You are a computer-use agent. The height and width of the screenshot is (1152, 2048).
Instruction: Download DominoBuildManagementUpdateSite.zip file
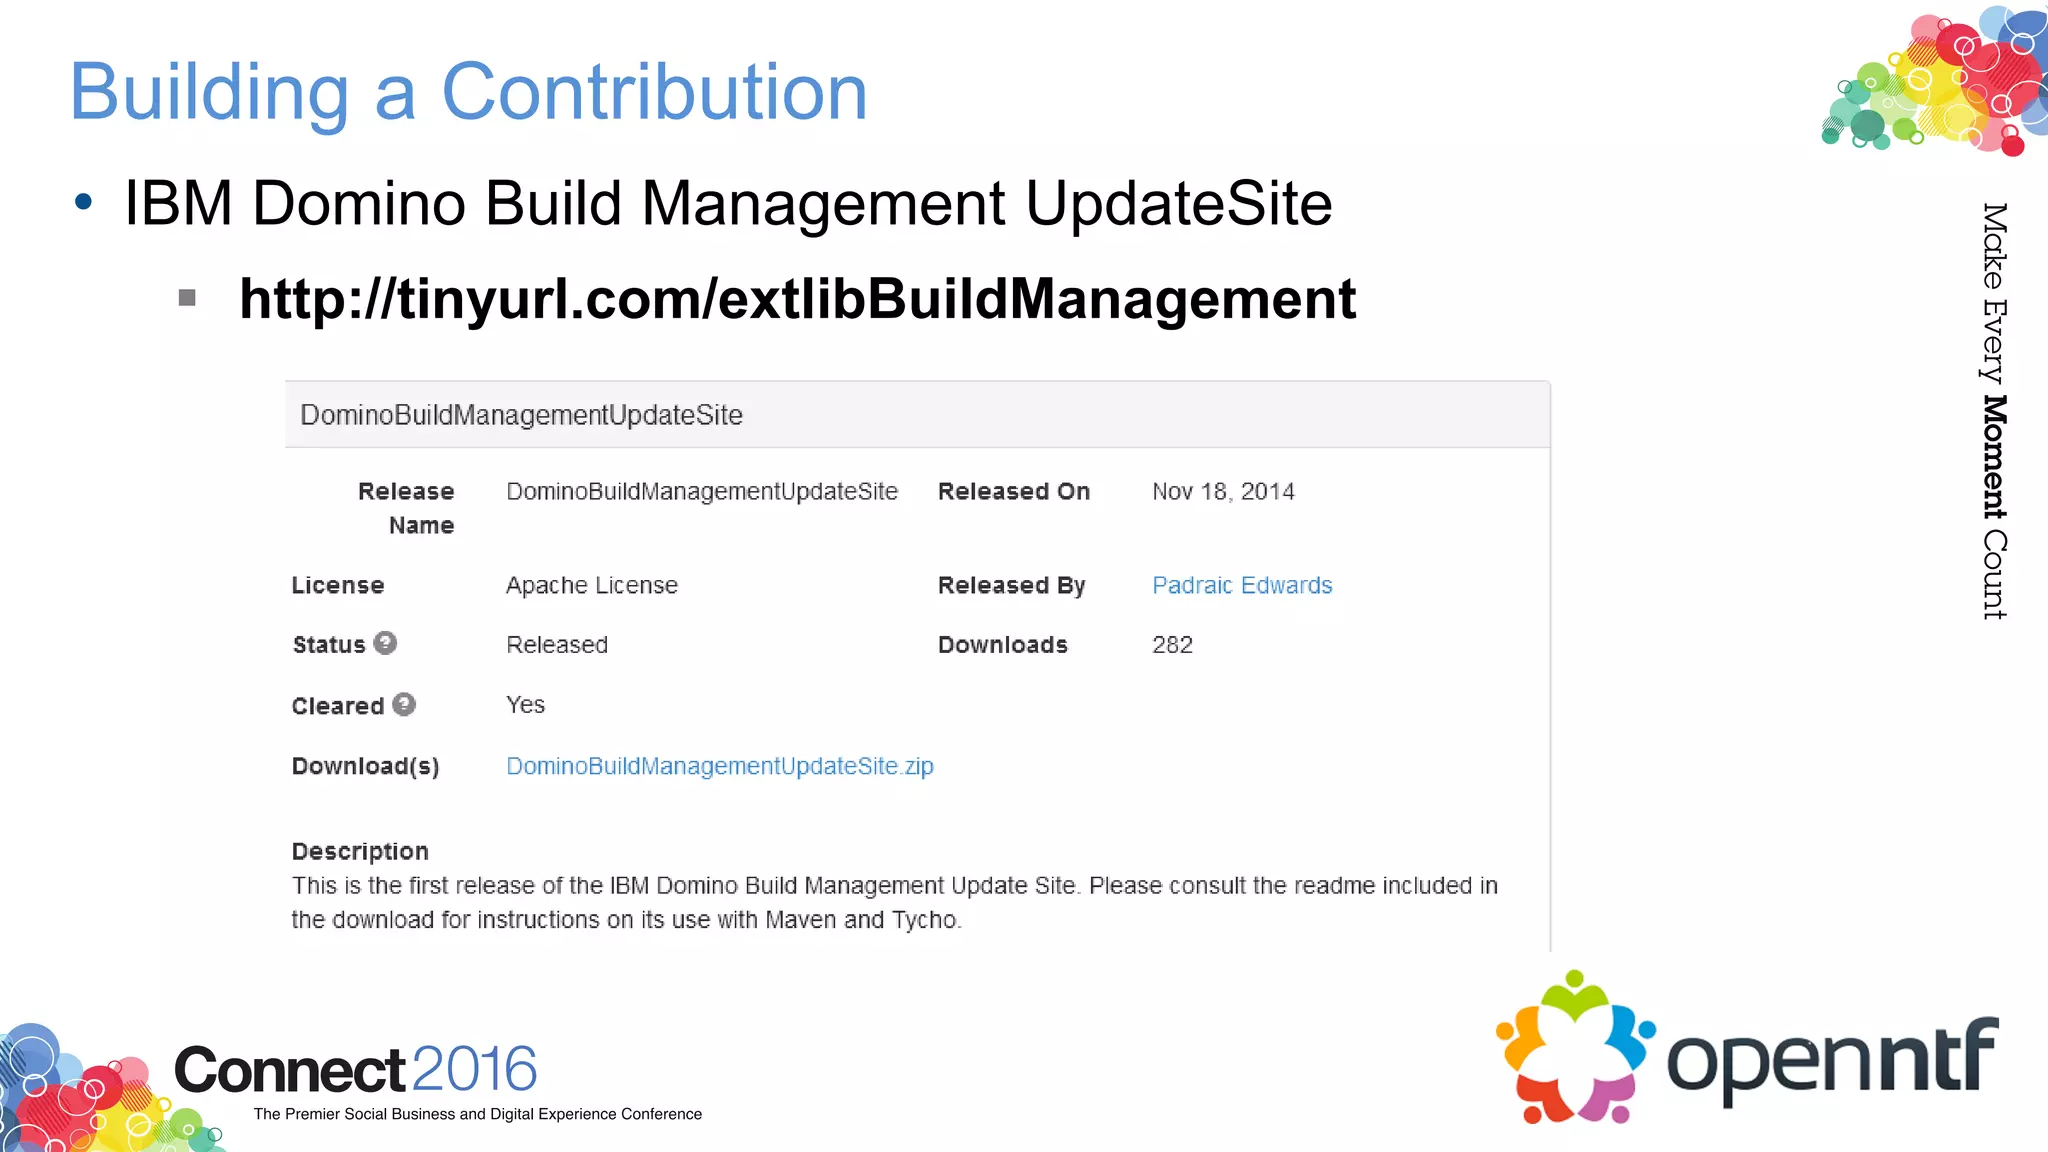720,766
